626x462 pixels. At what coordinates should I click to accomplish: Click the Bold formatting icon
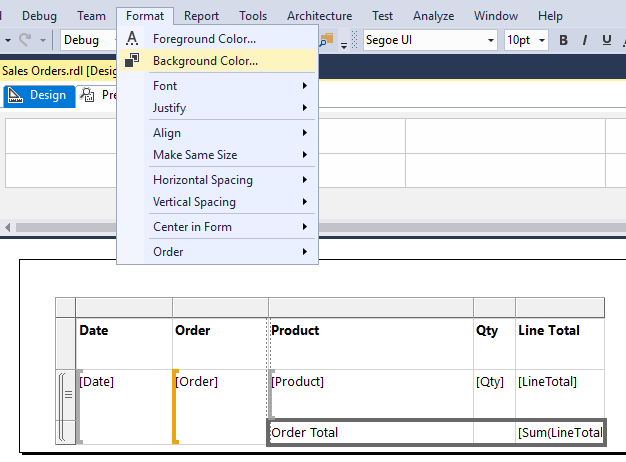coord(563,40)
